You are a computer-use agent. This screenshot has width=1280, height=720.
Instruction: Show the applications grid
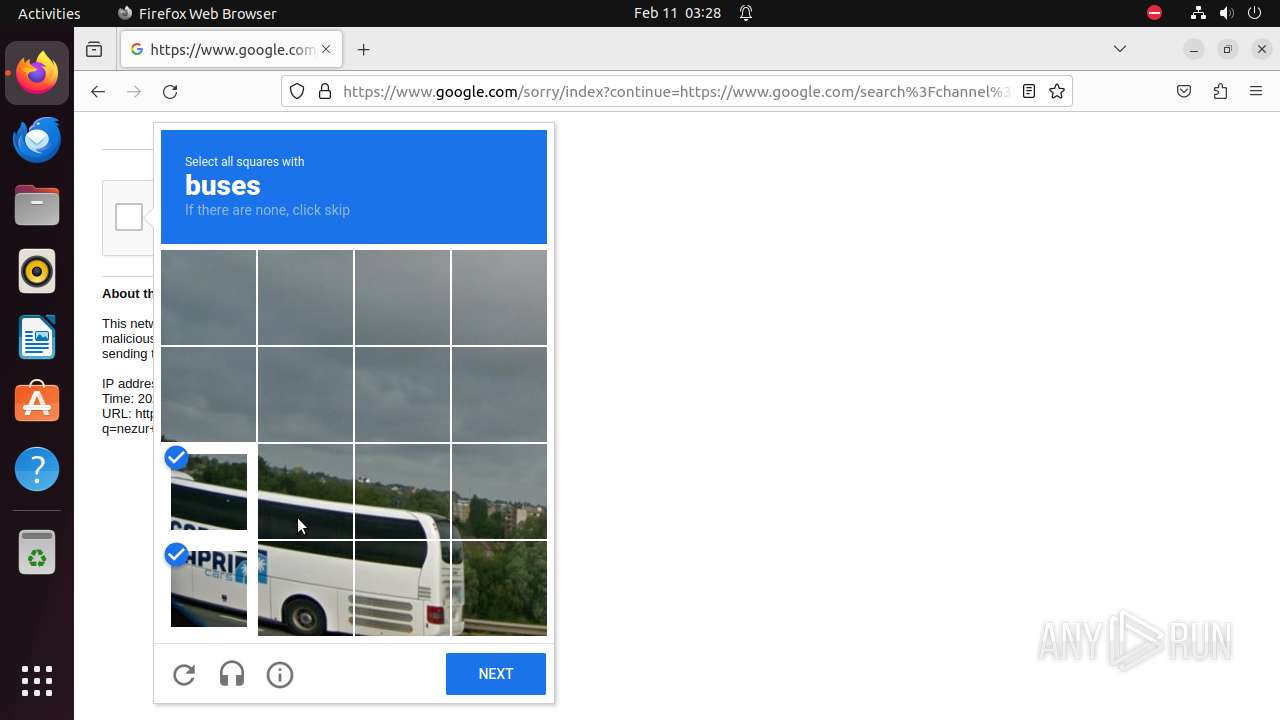tap(37, 681)
